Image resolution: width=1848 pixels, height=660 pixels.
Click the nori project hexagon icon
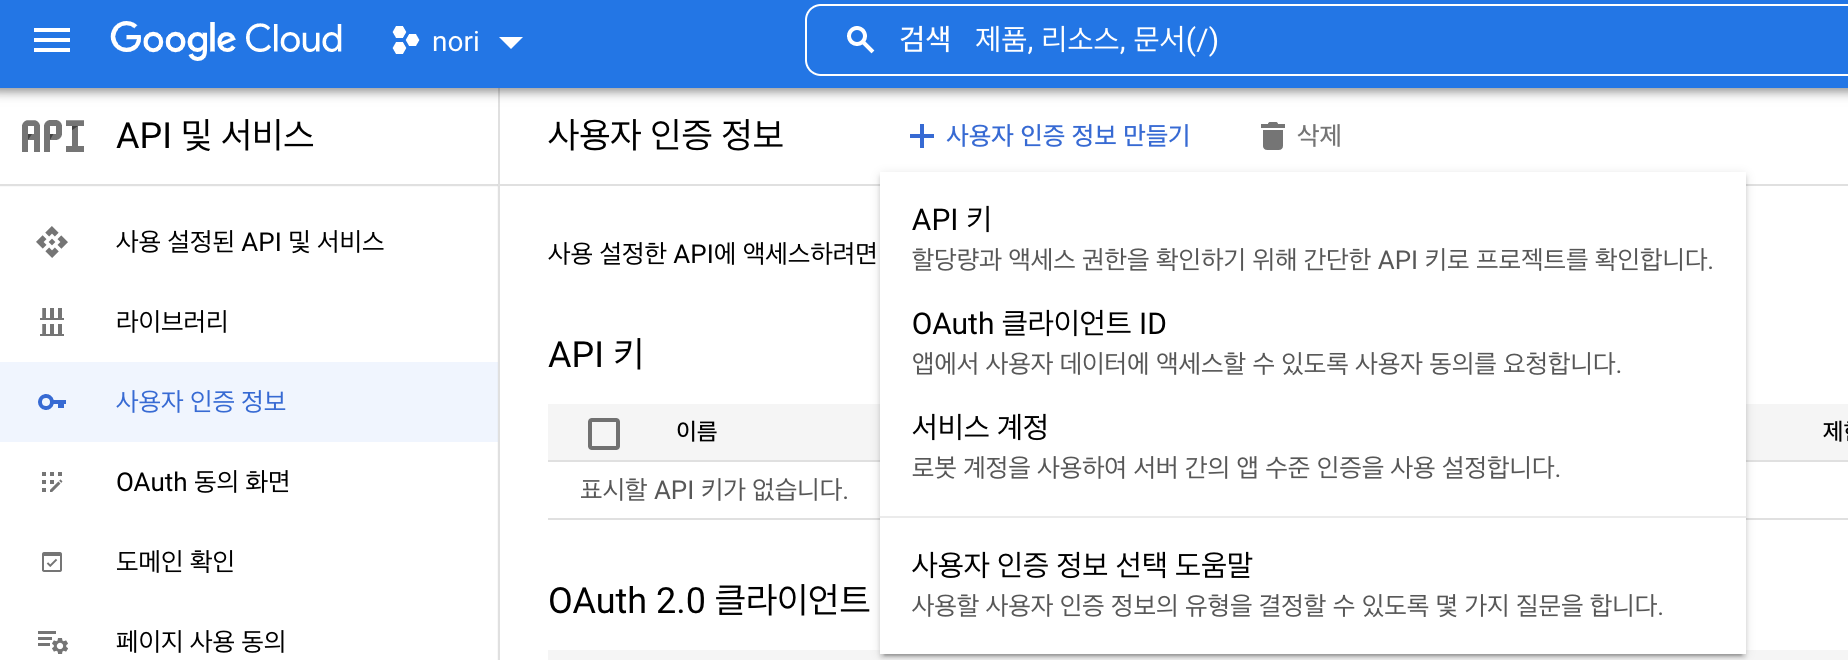click(405, 41)
